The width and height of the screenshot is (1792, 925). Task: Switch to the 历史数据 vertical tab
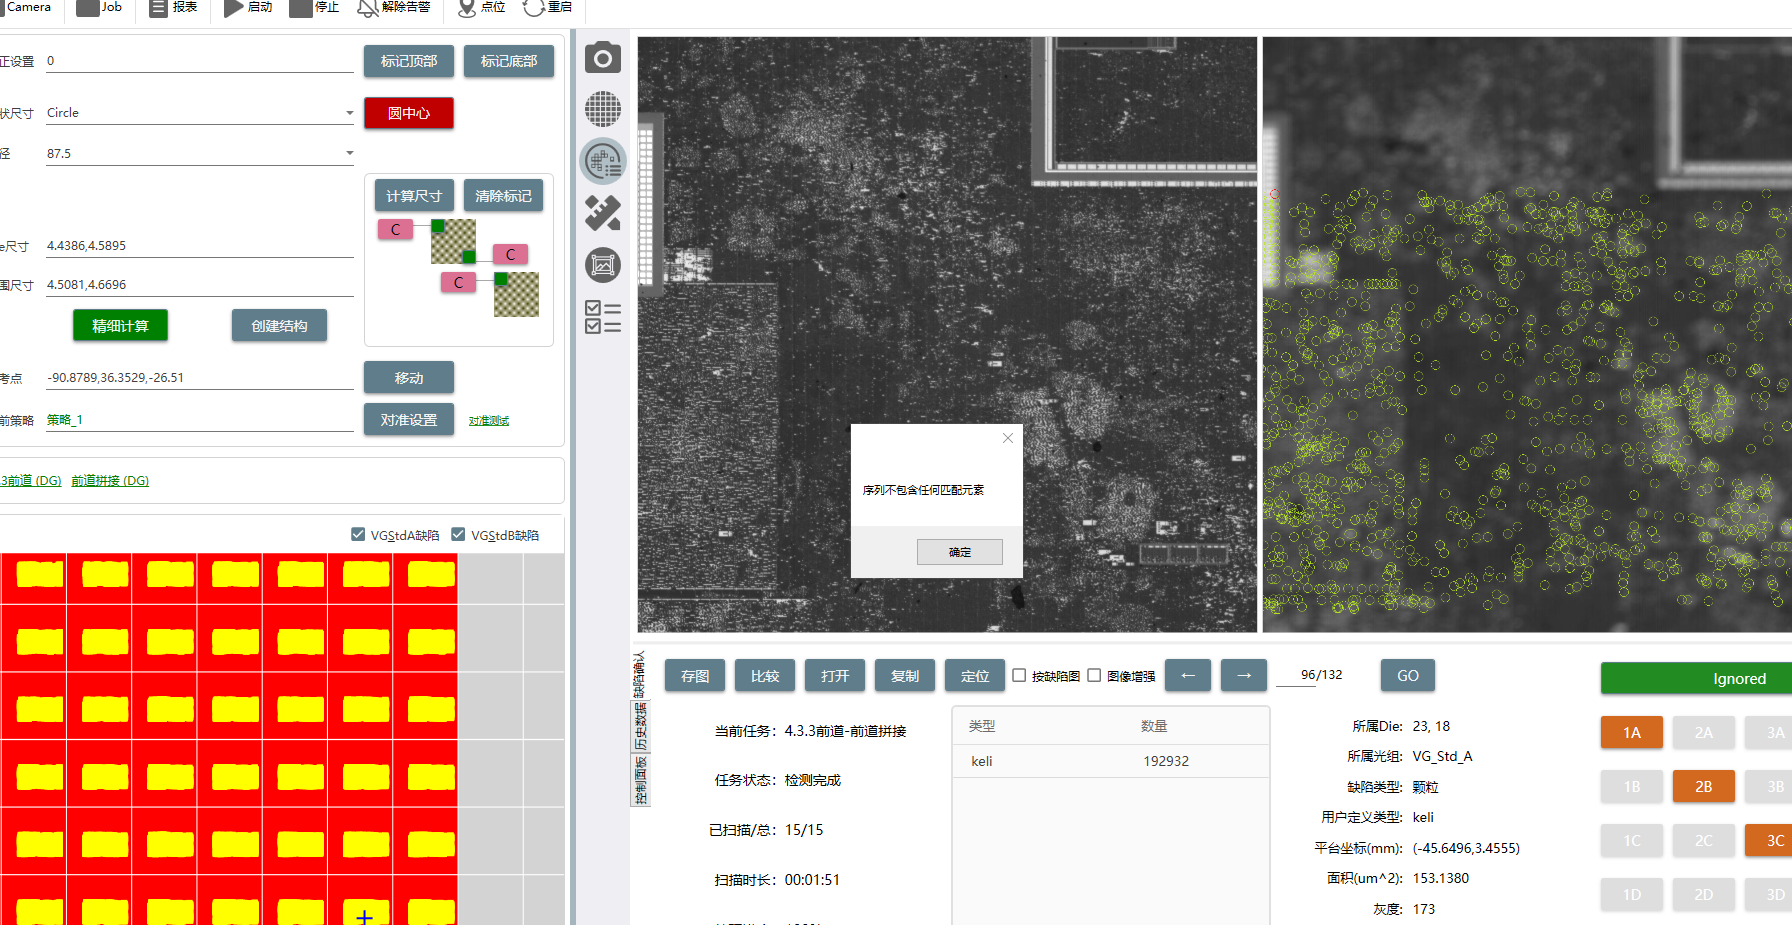point(641,726)
